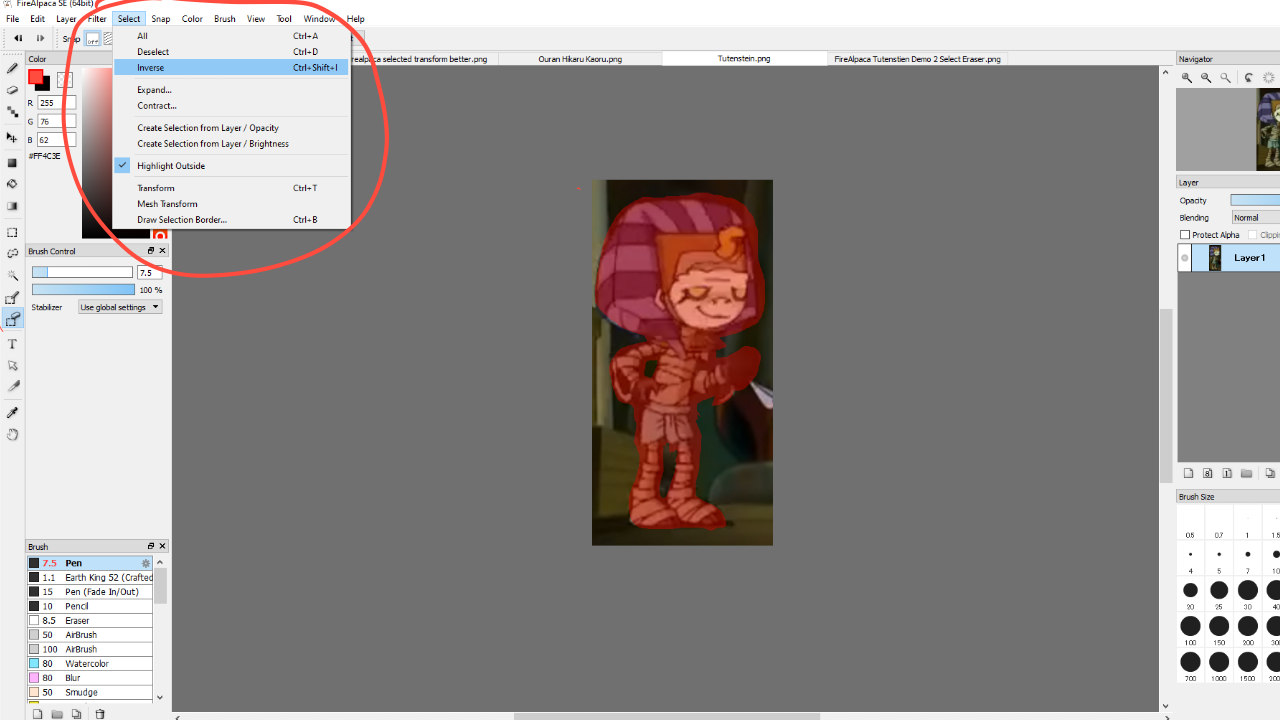Choose Draw Selection Border... menu item
This screenshot has width=1280, height=720.
[232, 220]
